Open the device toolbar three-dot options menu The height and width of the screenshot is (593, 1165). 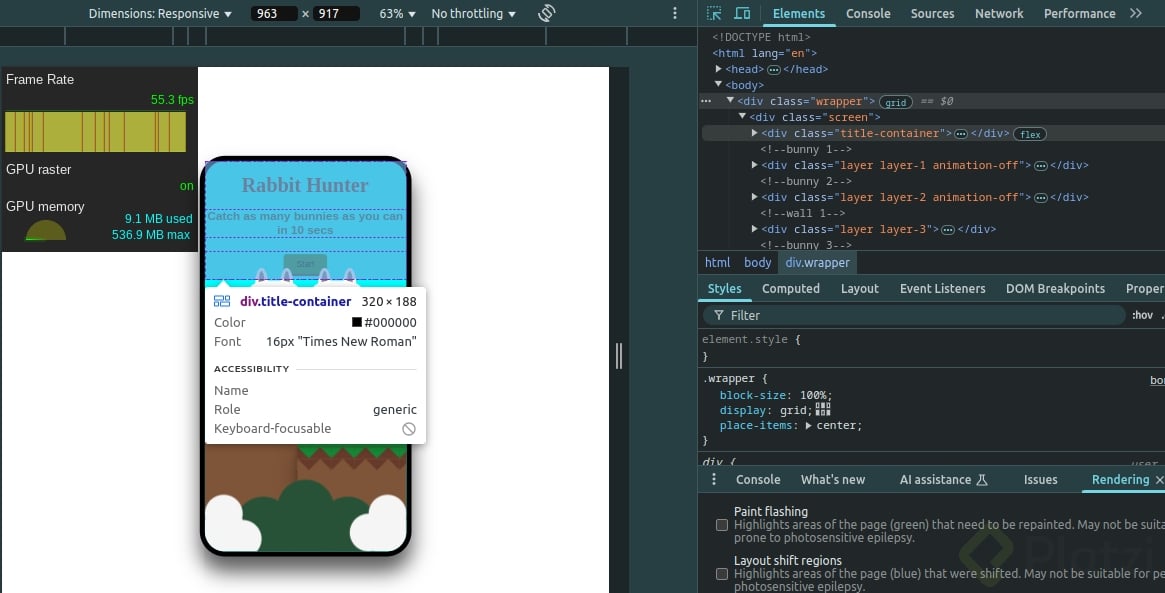674,14
